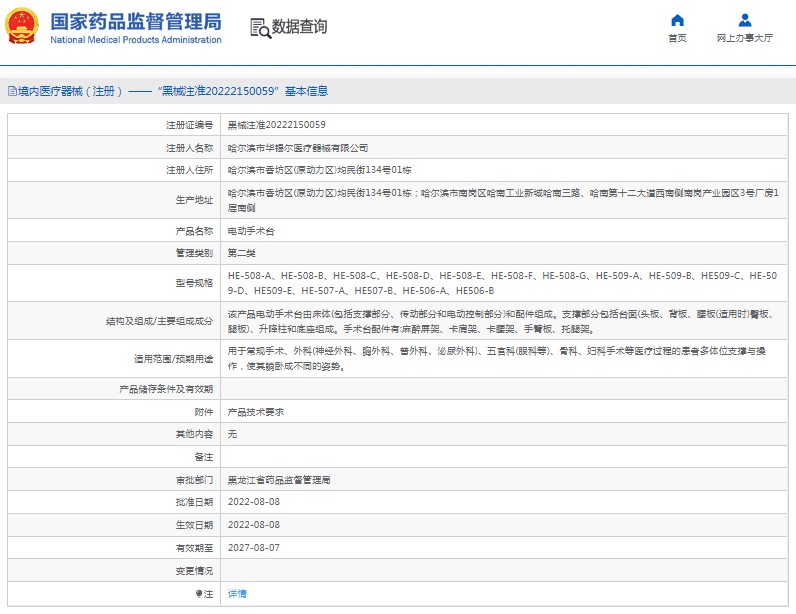This screenshot has height=614, width=796.
Task: Go to 首页 text label
Action: [677, 38]
